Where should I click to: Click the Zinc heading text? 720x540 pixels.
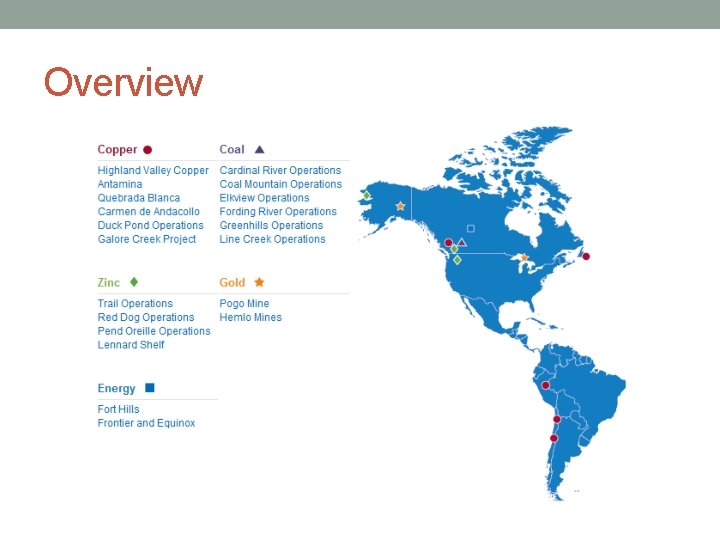coord(108,282)
